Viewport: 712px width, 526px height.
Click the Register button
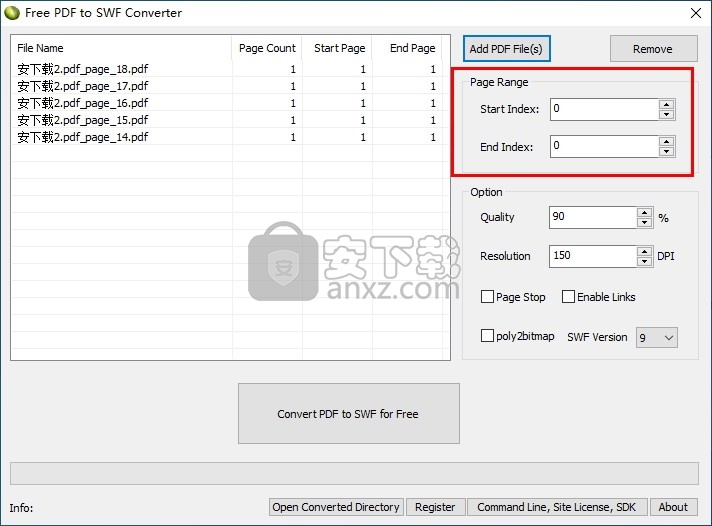[435, 507]
